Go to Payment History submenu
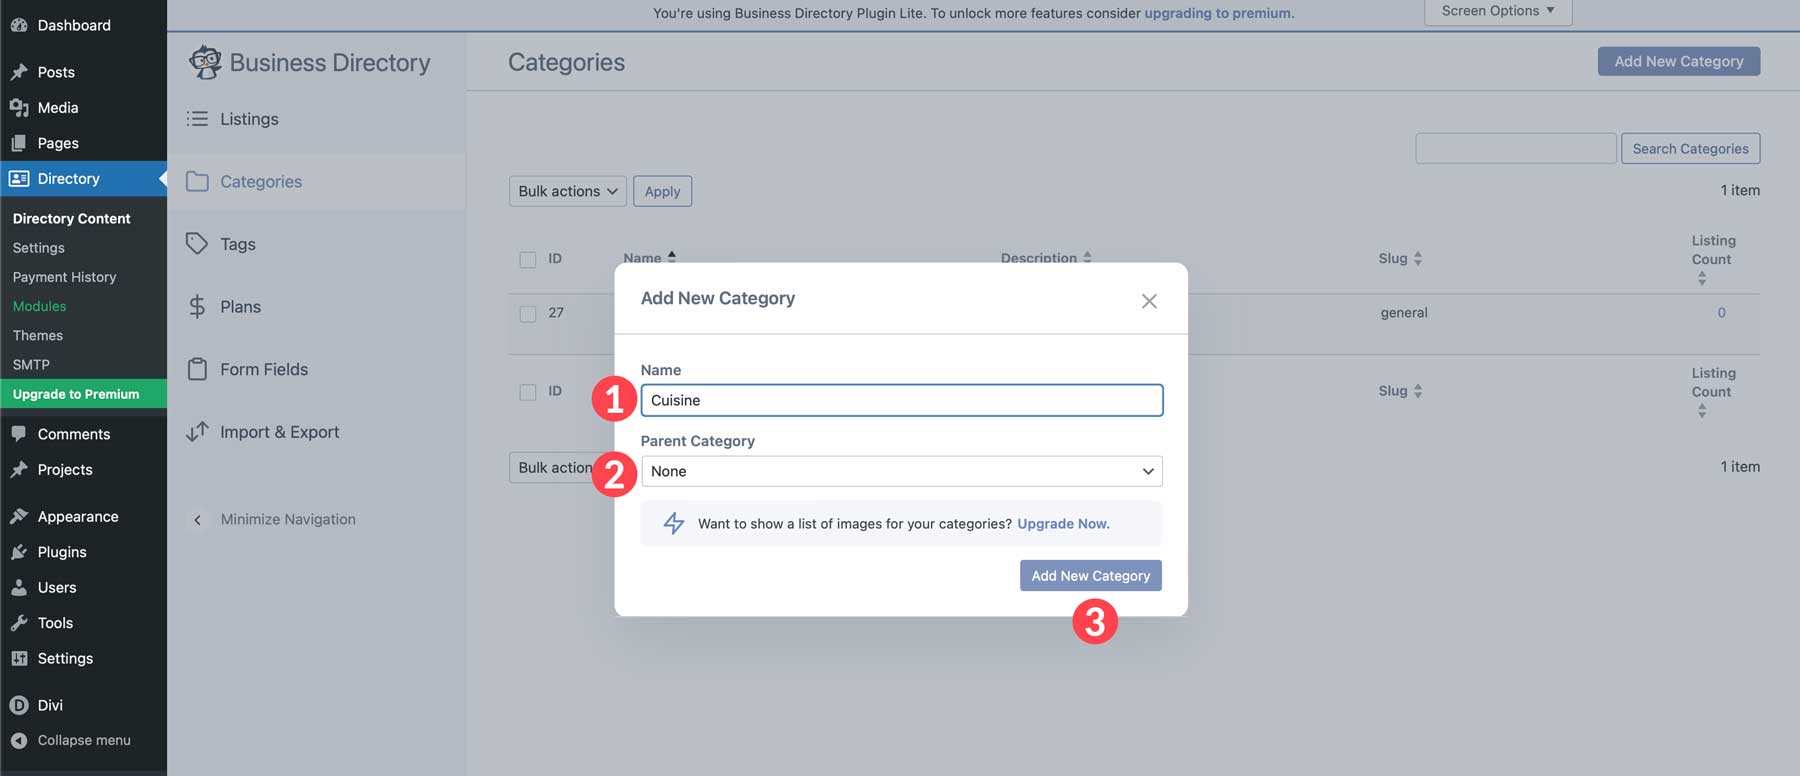The width and height of the screenshot is (1800, 776). click(64, 277)
